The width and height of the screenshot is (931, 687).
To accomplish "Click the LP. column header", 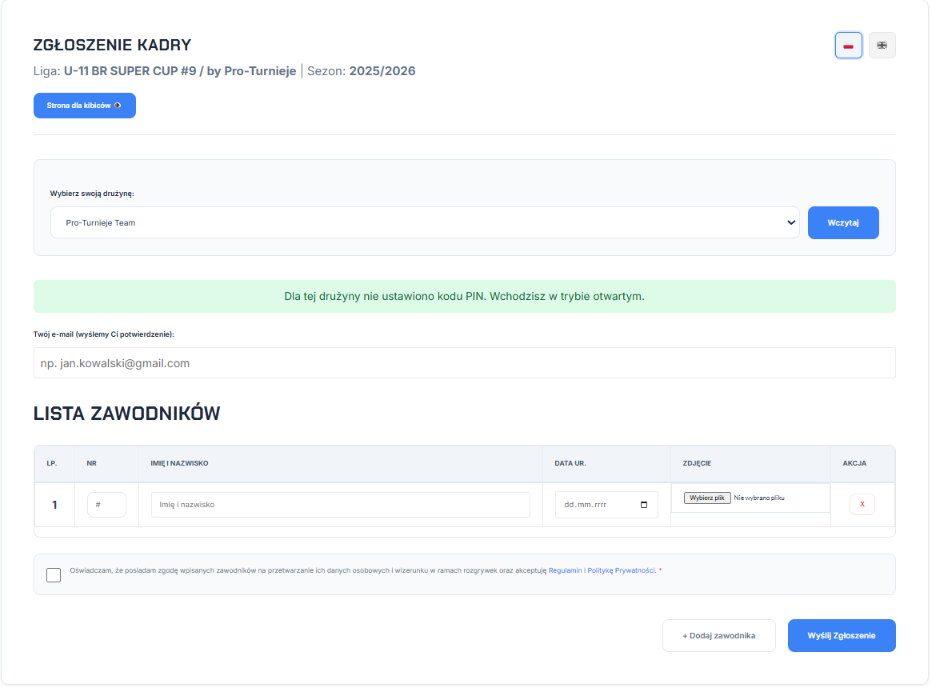I will [52, 463].
